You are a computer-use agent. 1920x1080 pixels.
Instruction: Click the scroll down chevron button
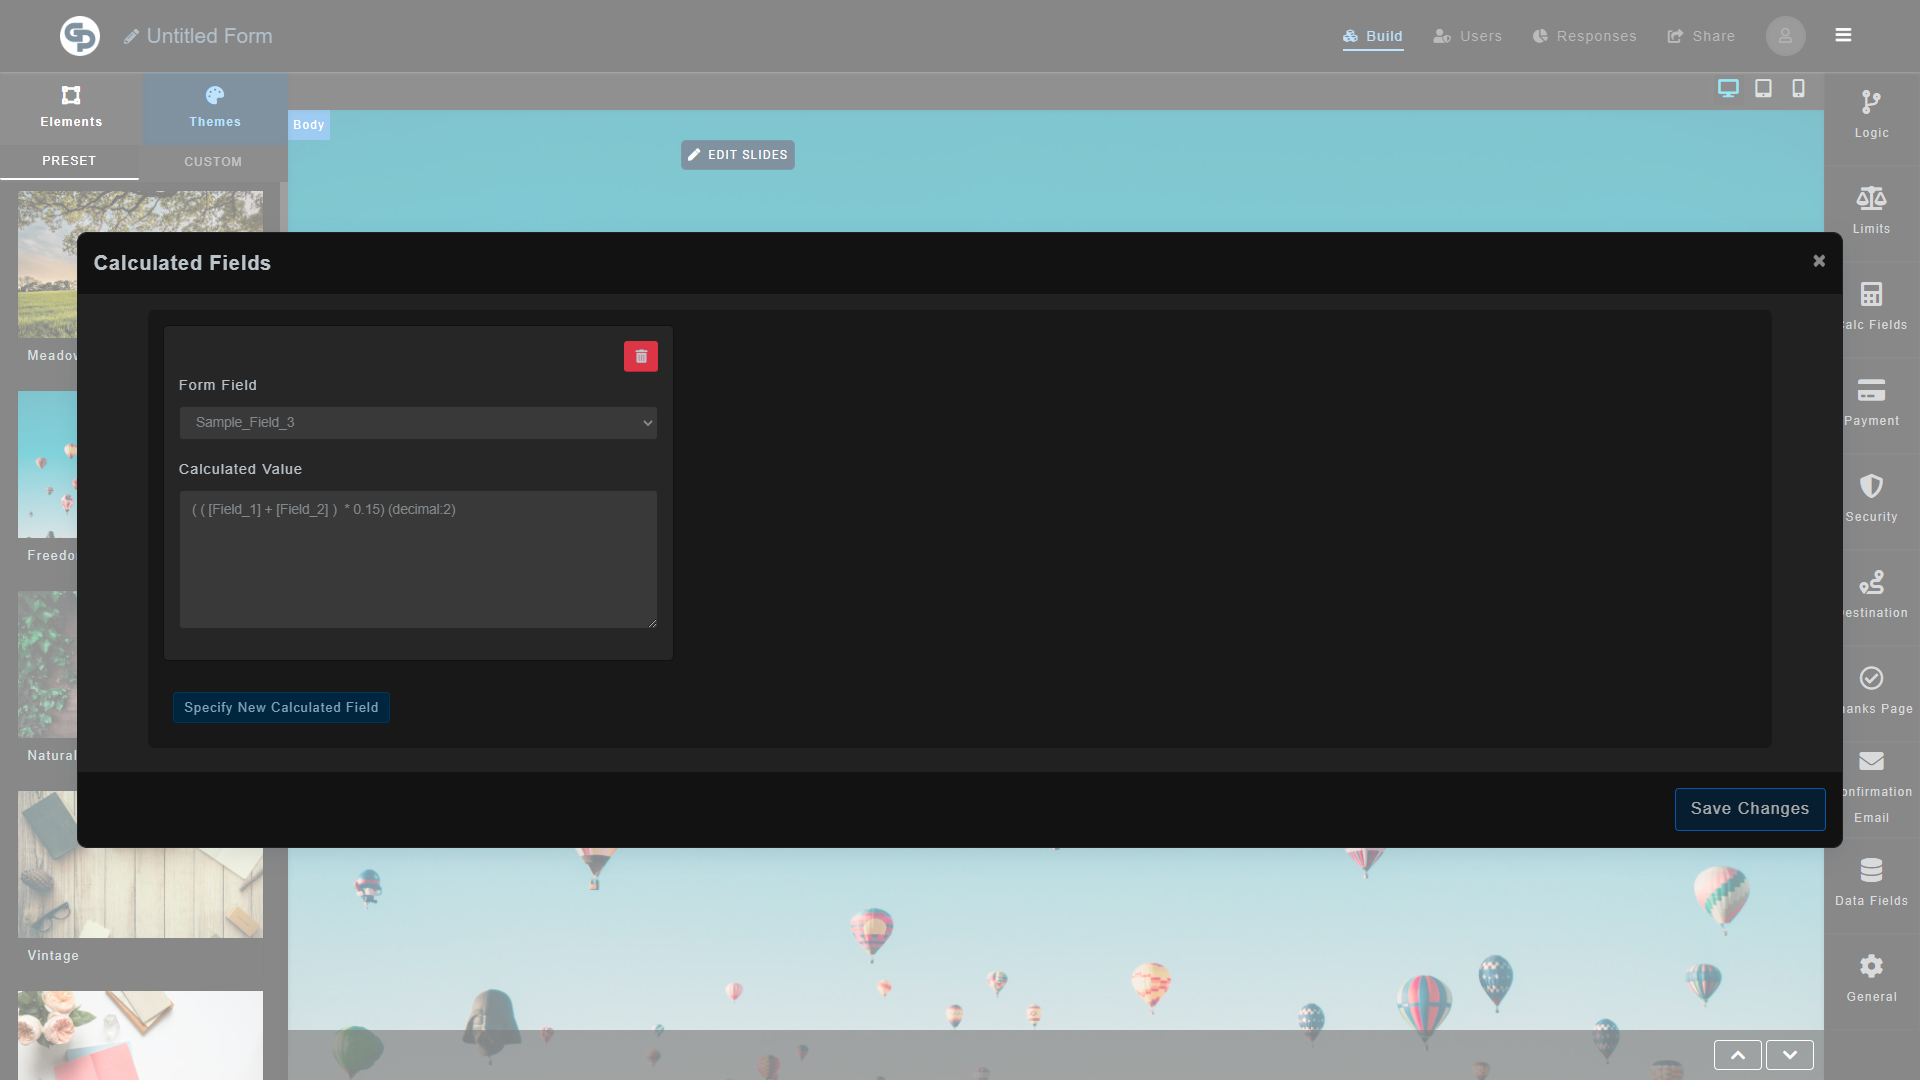1789,1055
